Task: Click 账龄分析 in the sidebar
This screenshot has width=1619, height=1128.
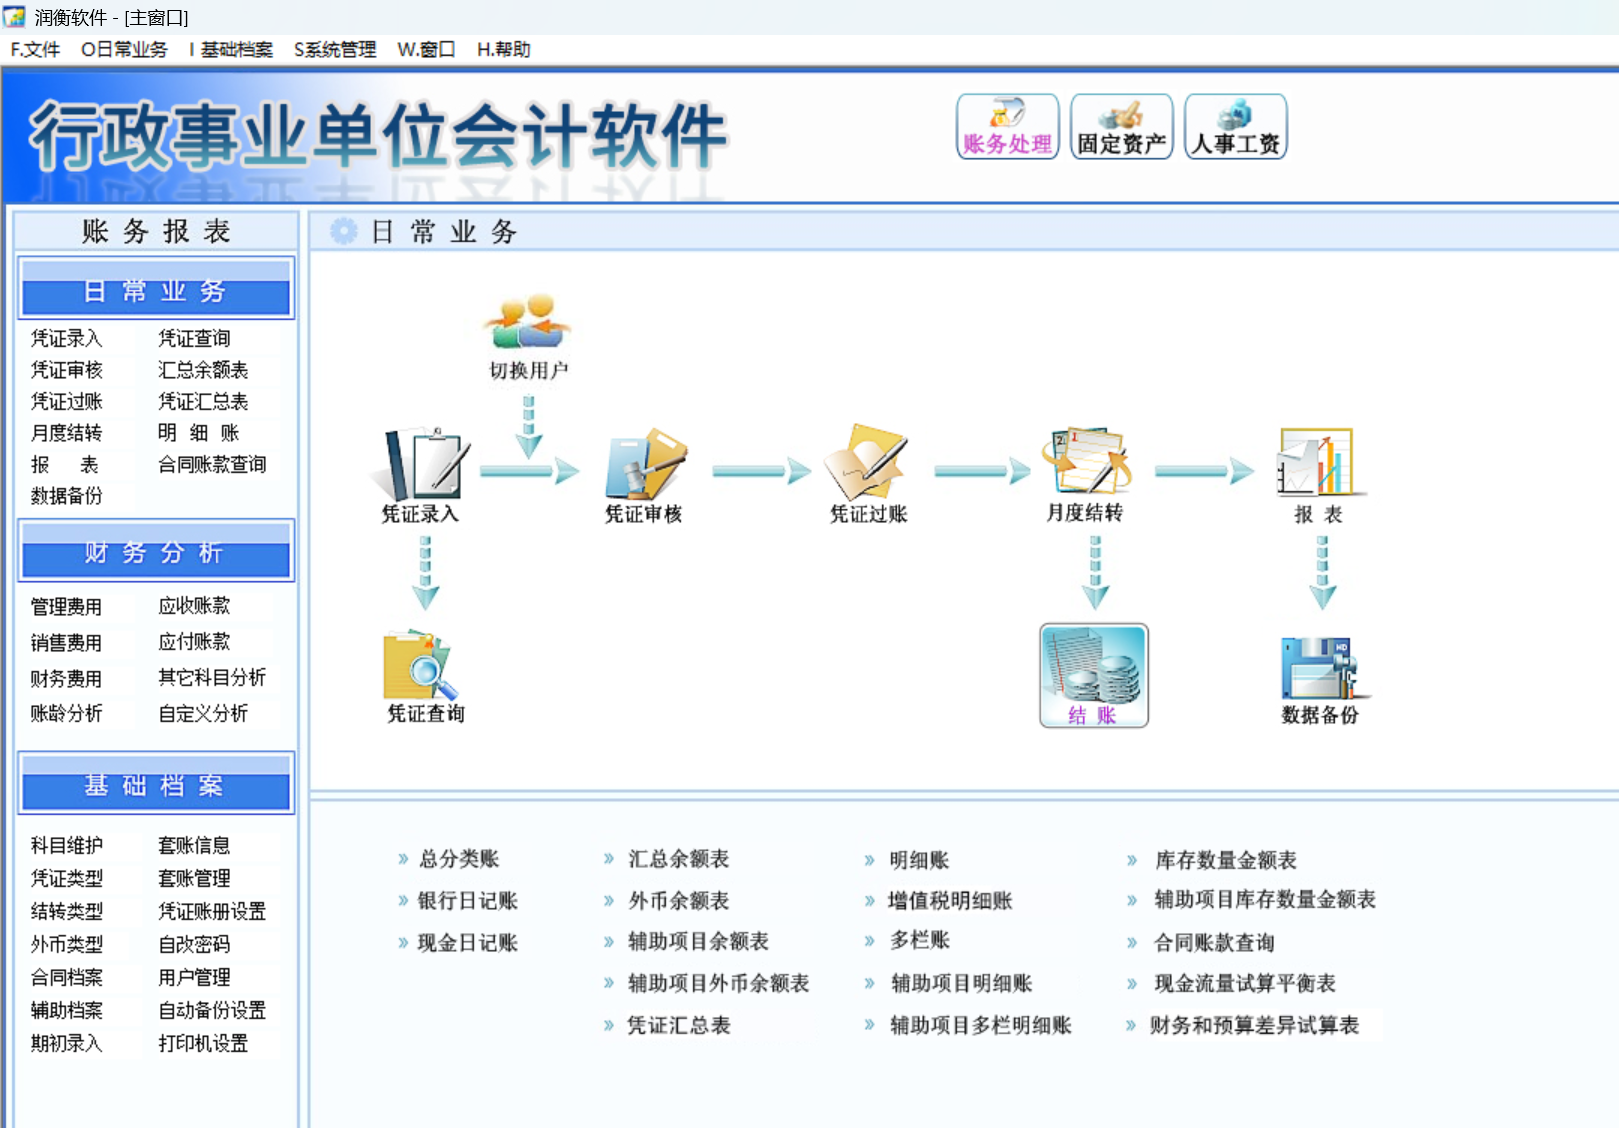Action: coord(67,714)
